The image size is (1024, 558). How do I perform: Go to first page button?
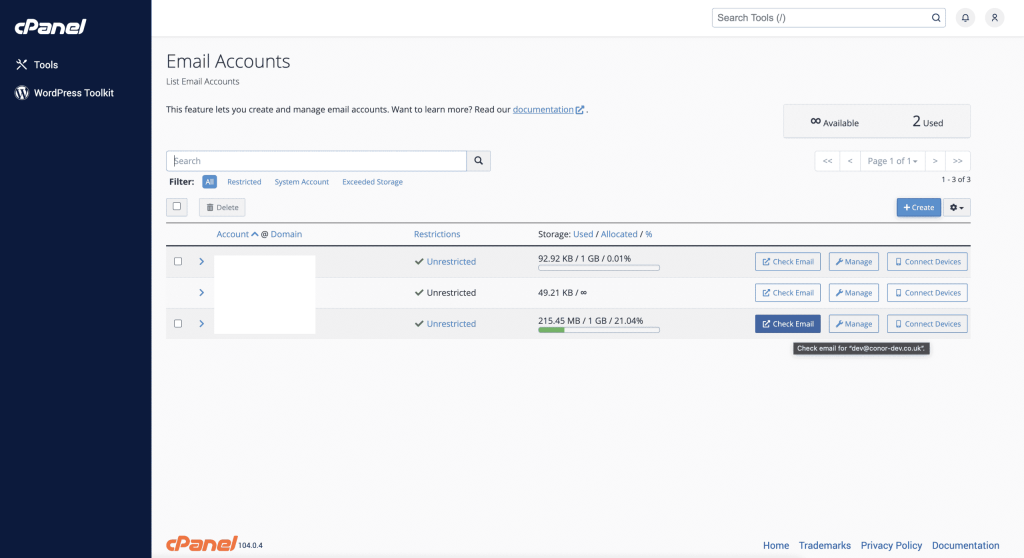pyautogui.click(x=827, y=161)
